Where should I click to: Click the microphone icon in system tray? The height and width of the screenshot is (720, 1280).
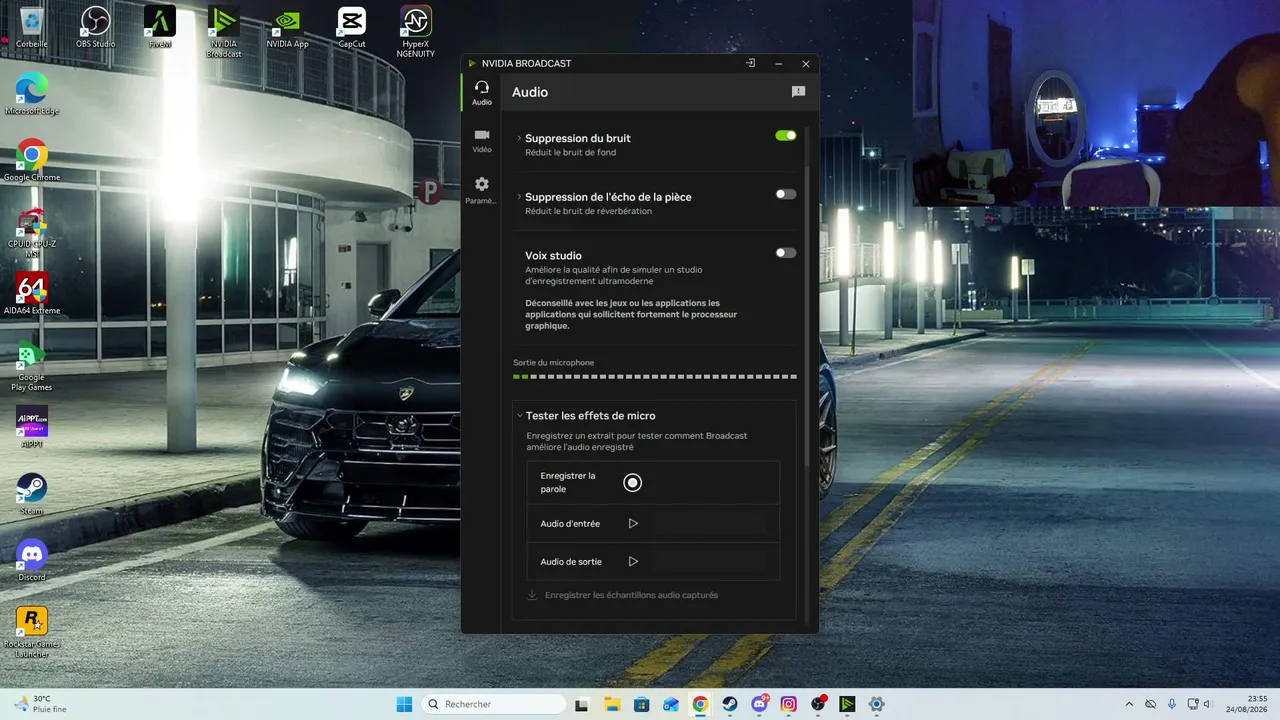(1172, 704)
